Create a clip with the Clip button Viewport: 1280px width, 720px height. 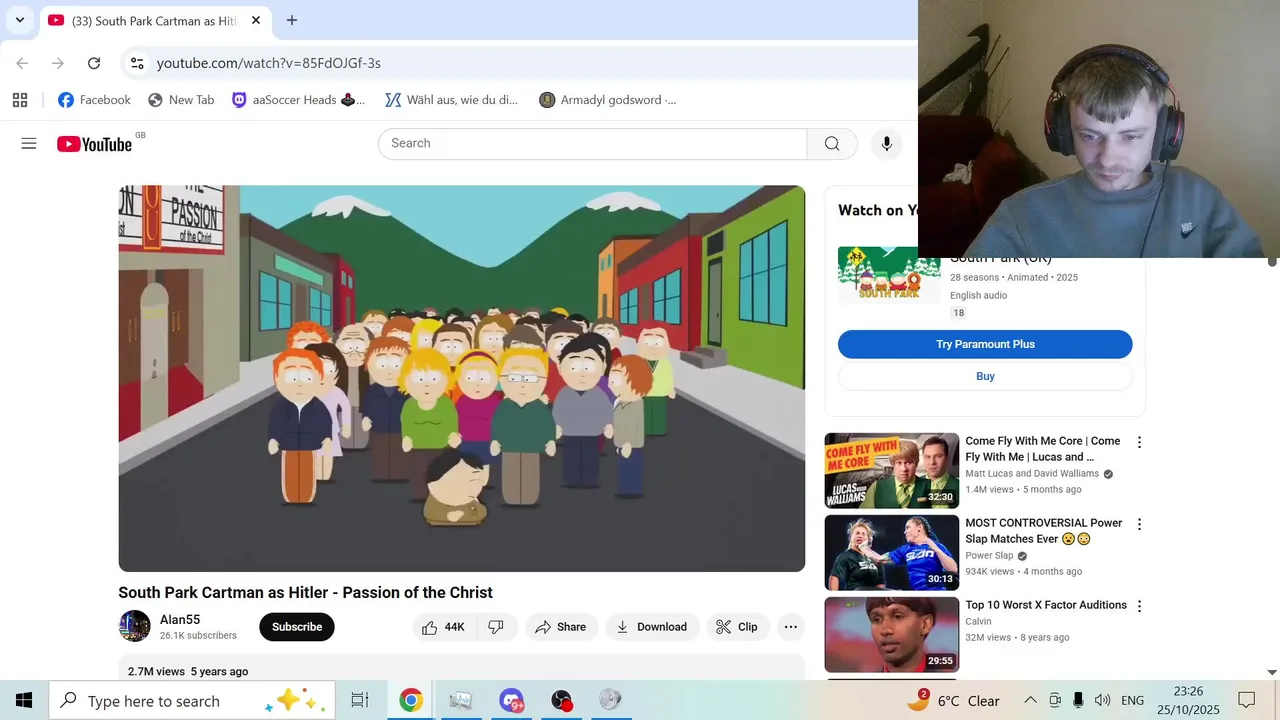(737, 627)
